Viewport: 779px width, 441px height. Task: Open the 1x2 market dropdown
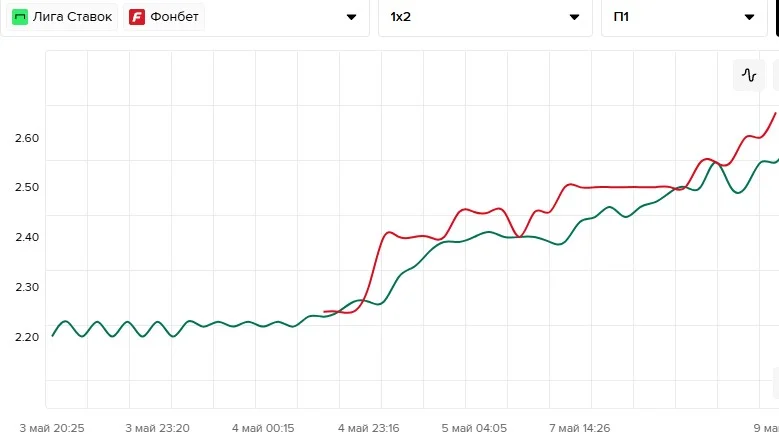tap(485, 17)
